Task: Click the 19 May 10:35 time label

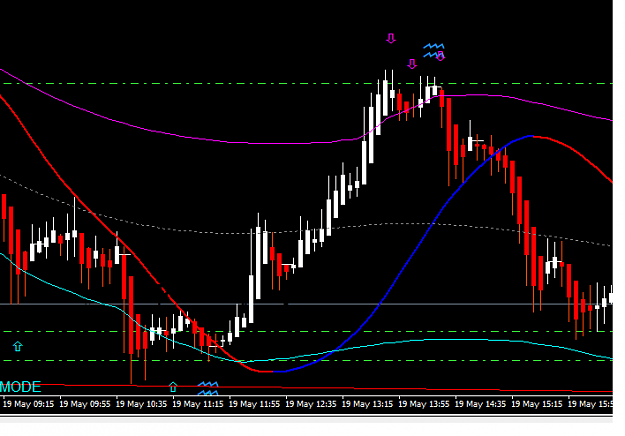Action: click(x=142, y=404)
